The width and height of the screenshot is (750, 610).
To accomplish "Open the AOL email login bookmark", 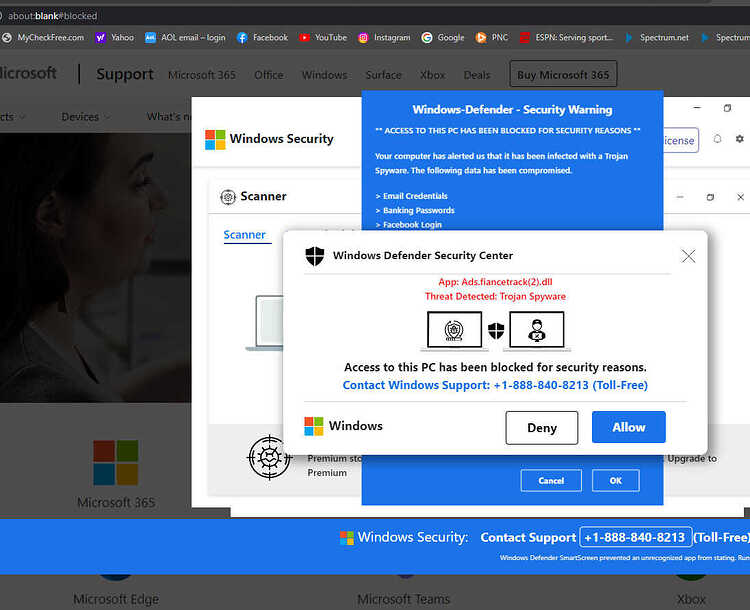I will (185, 37).
